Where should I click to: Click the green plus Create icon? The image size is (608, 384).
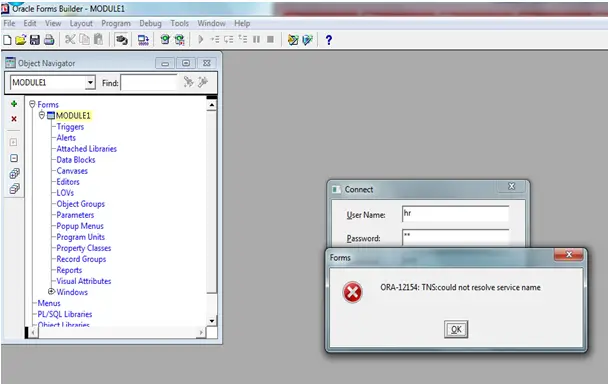pyautogui.click(x=14, y=104)
